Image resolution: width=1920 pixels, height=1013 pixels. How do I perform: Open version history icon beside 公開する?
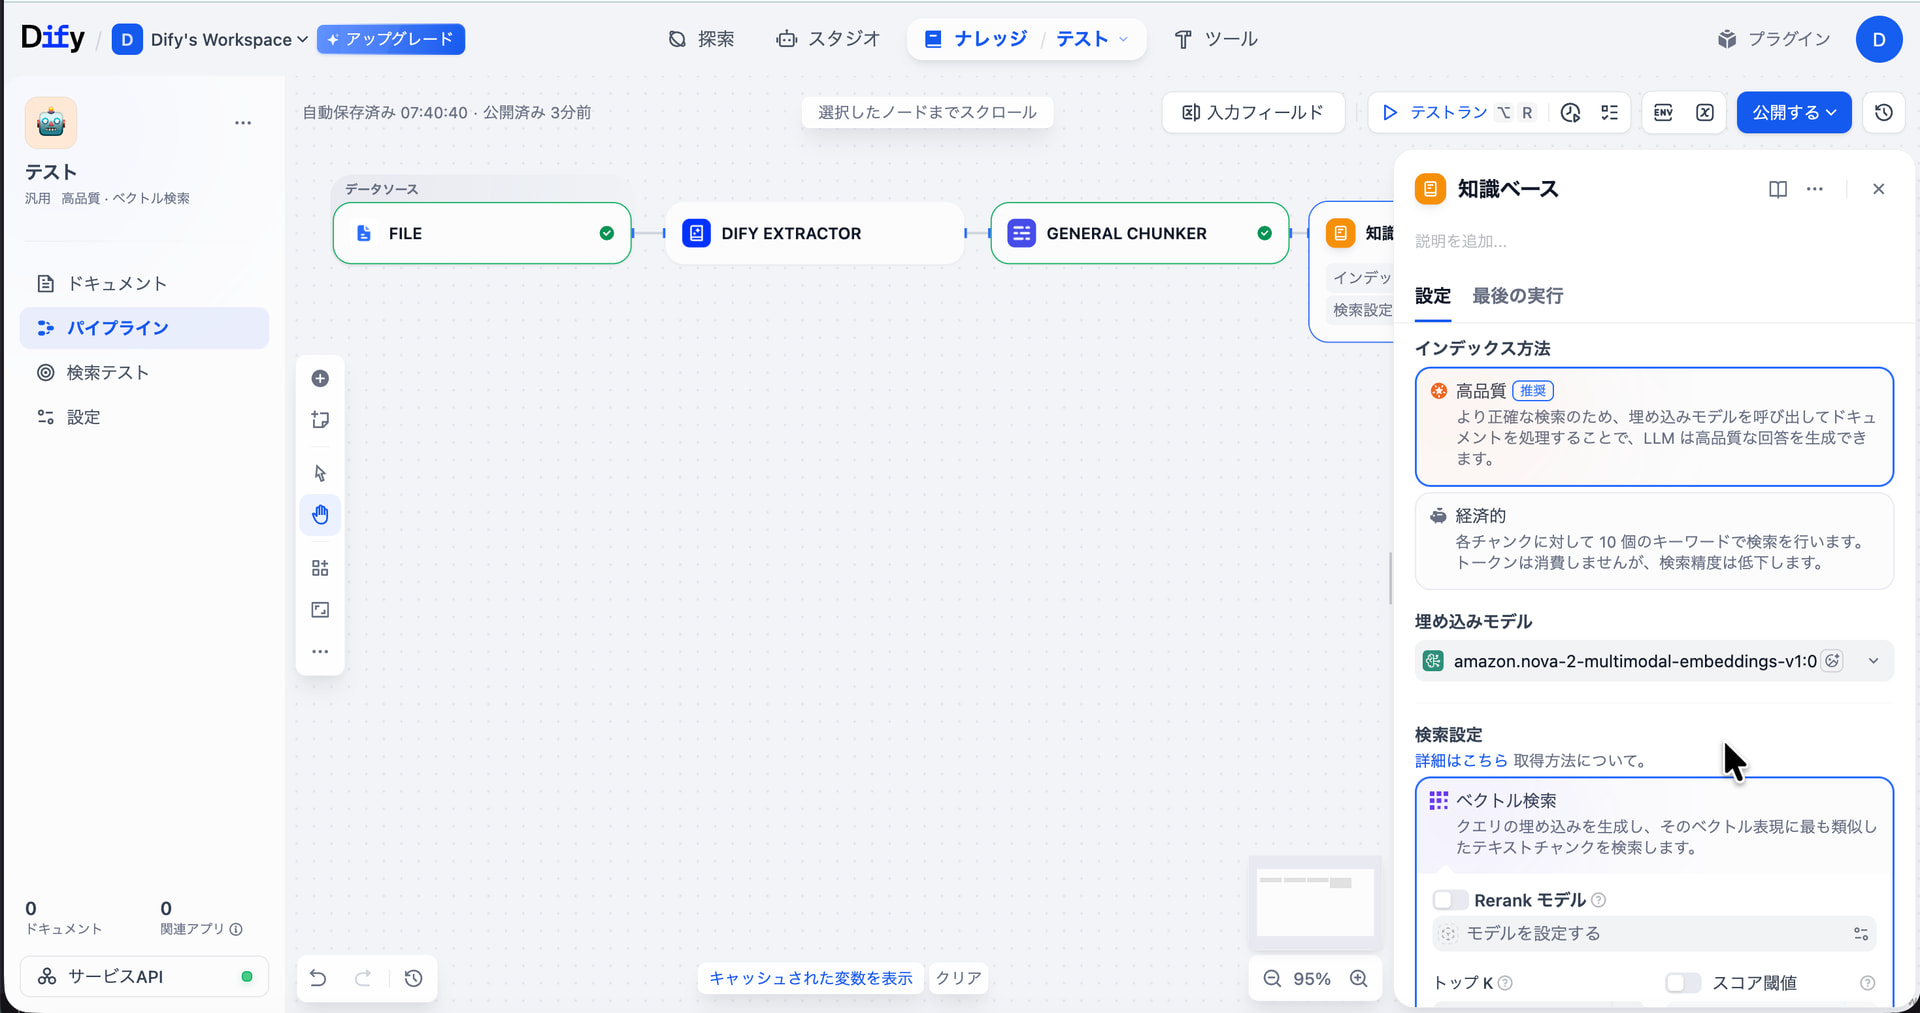[1884, 112]
